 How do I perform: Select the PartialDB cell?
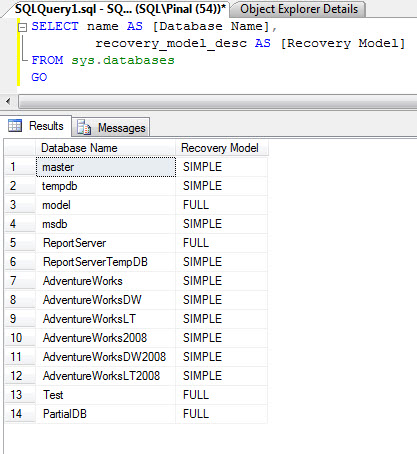tap(106, 414)
